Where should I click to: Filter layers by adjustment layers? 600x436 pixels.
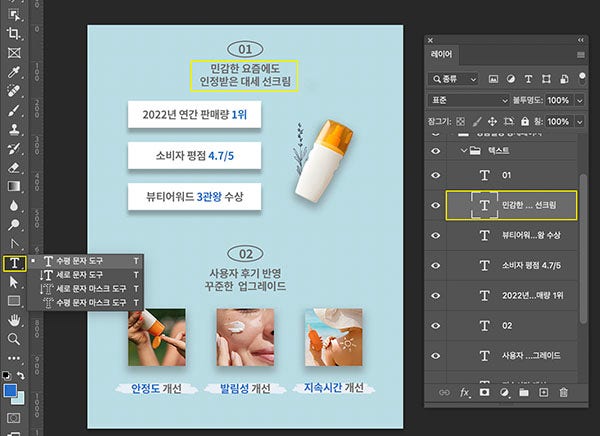tap(511, 79)
